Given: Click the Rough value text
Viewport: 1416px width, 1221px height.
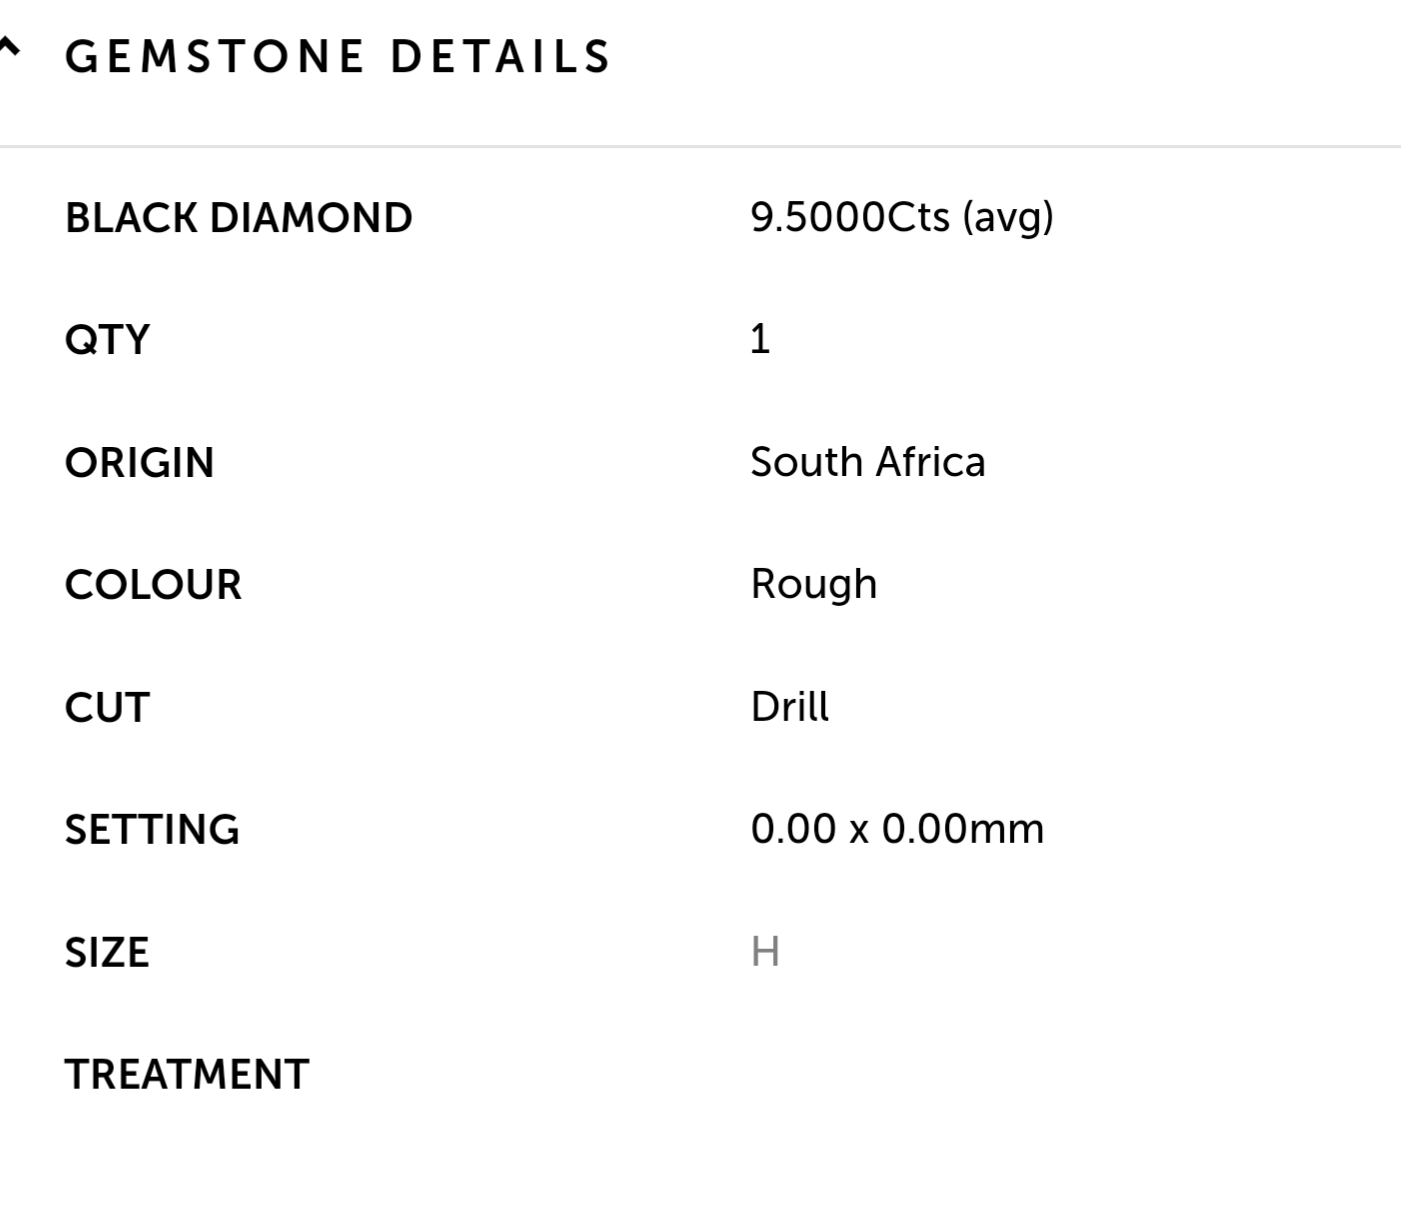Looking at the screenshot, I should point(813,585).
